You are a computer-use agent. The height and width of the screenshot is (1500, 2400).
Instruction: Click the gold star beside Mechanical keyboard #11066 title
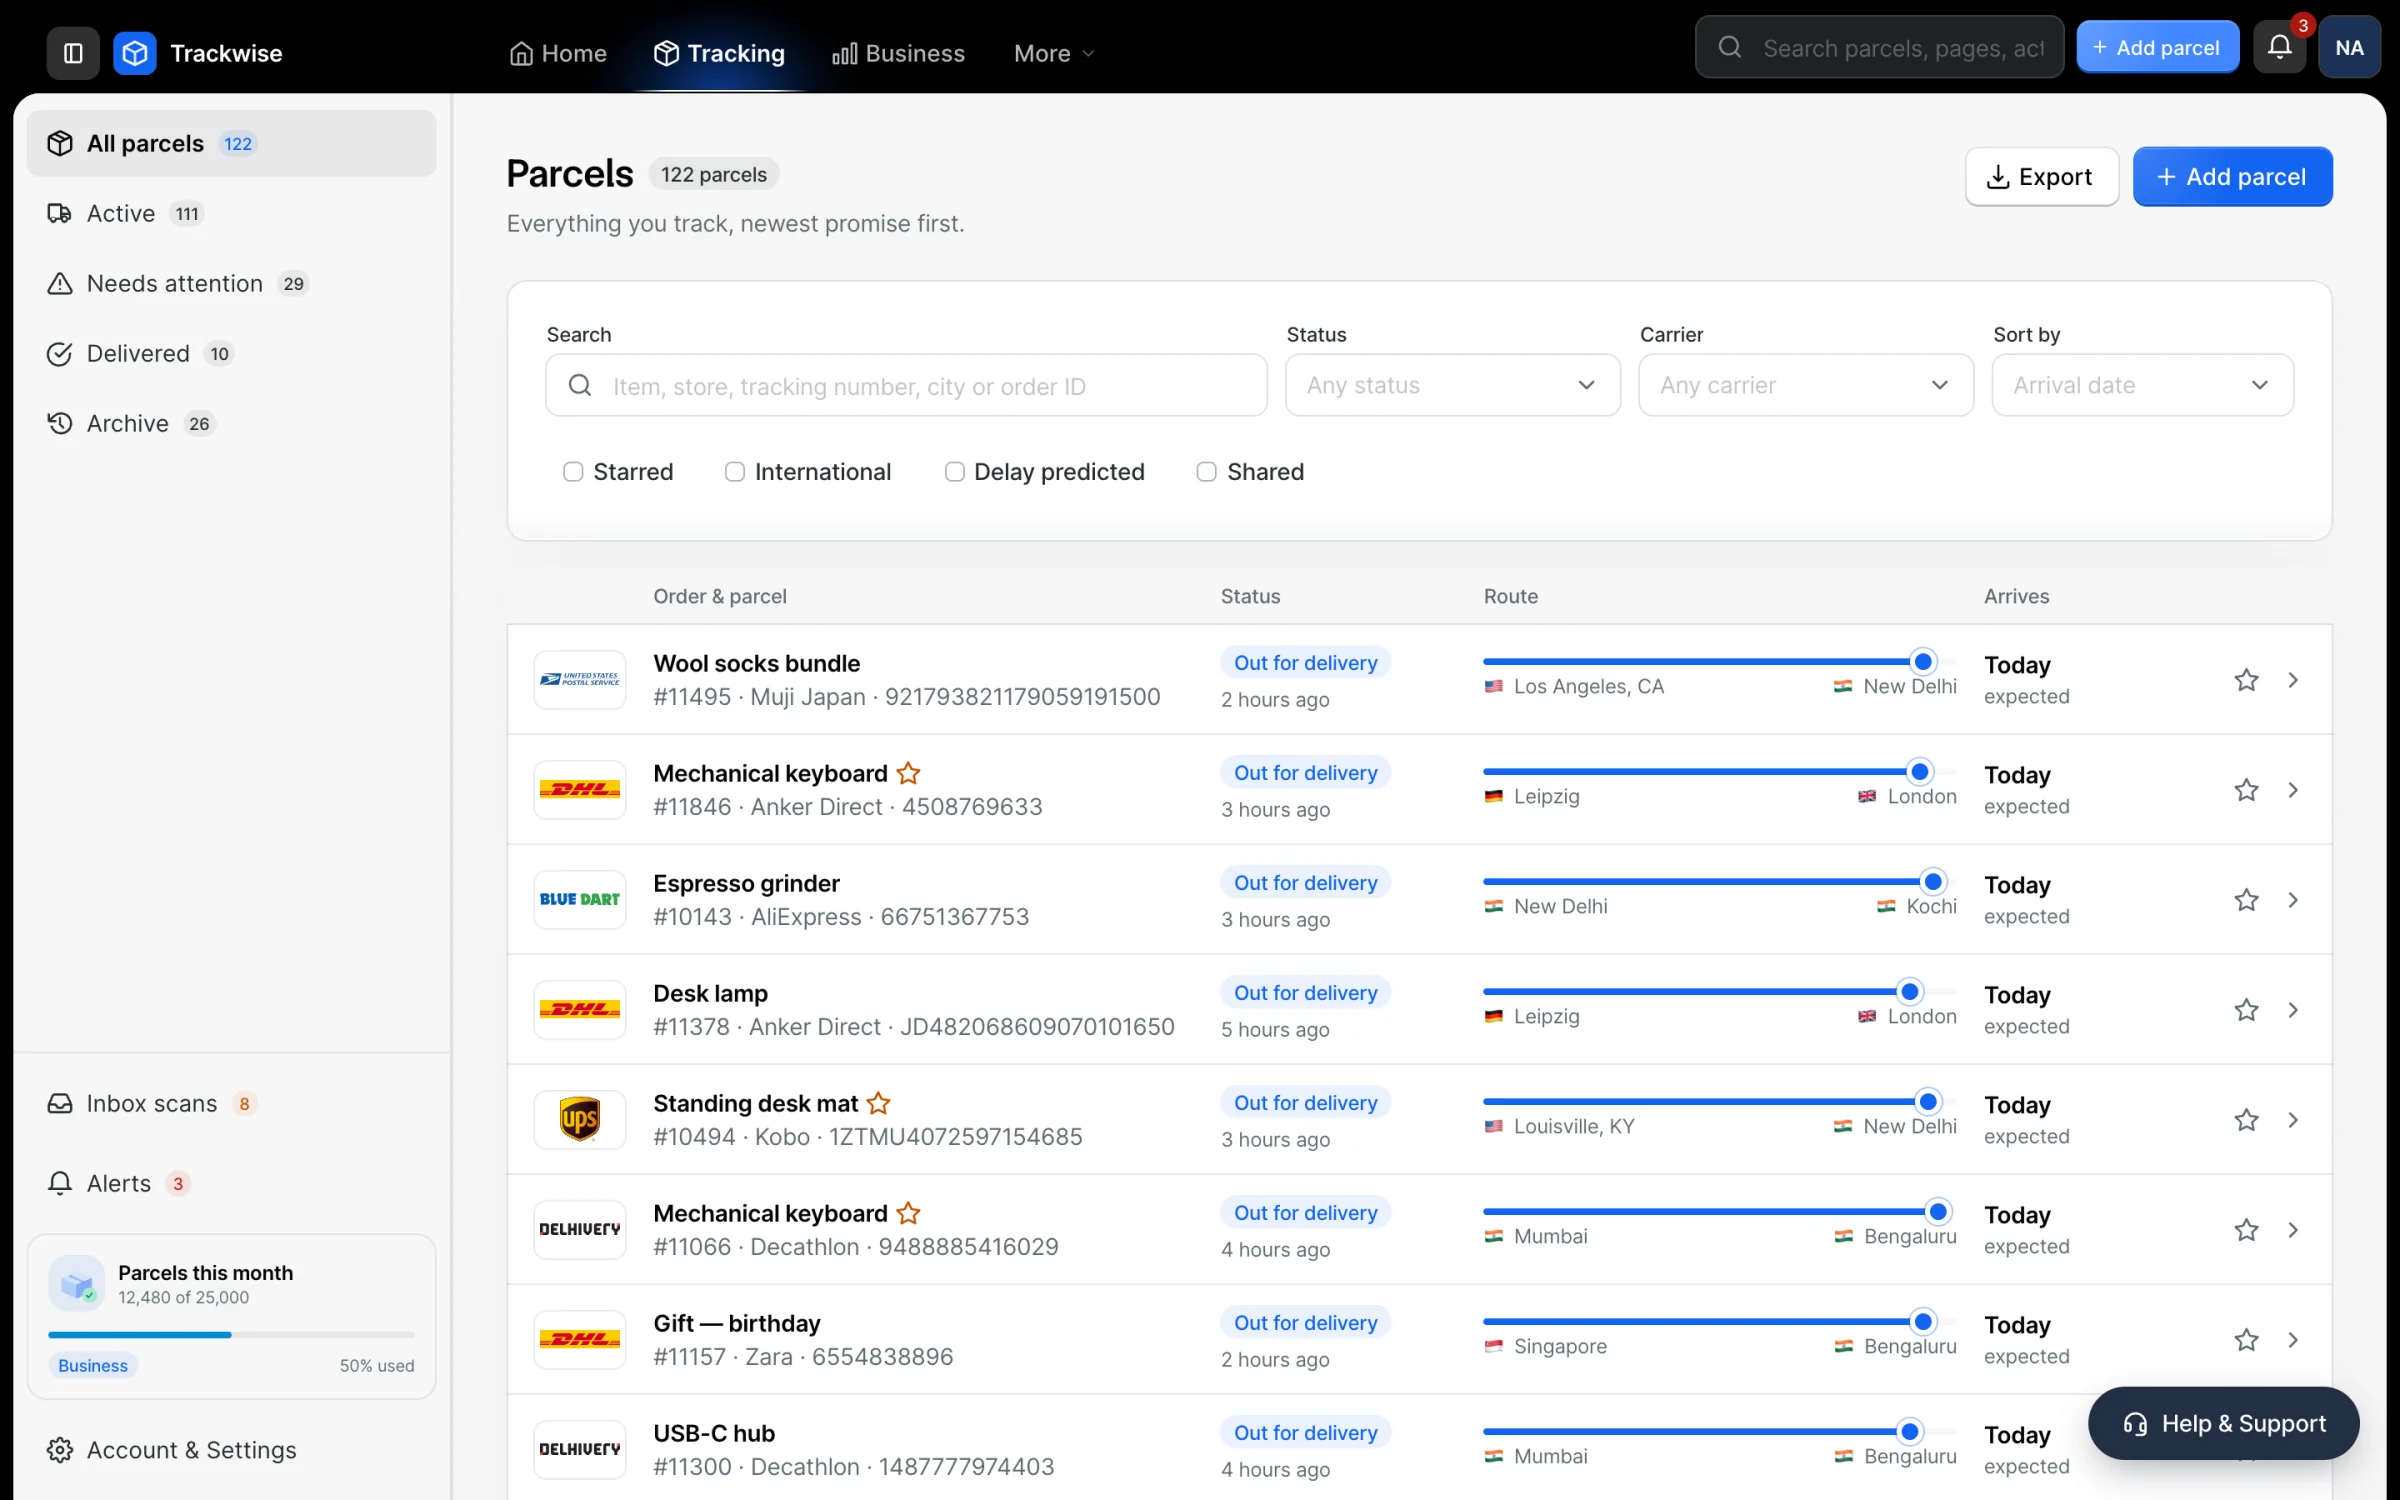point(908,1213)
